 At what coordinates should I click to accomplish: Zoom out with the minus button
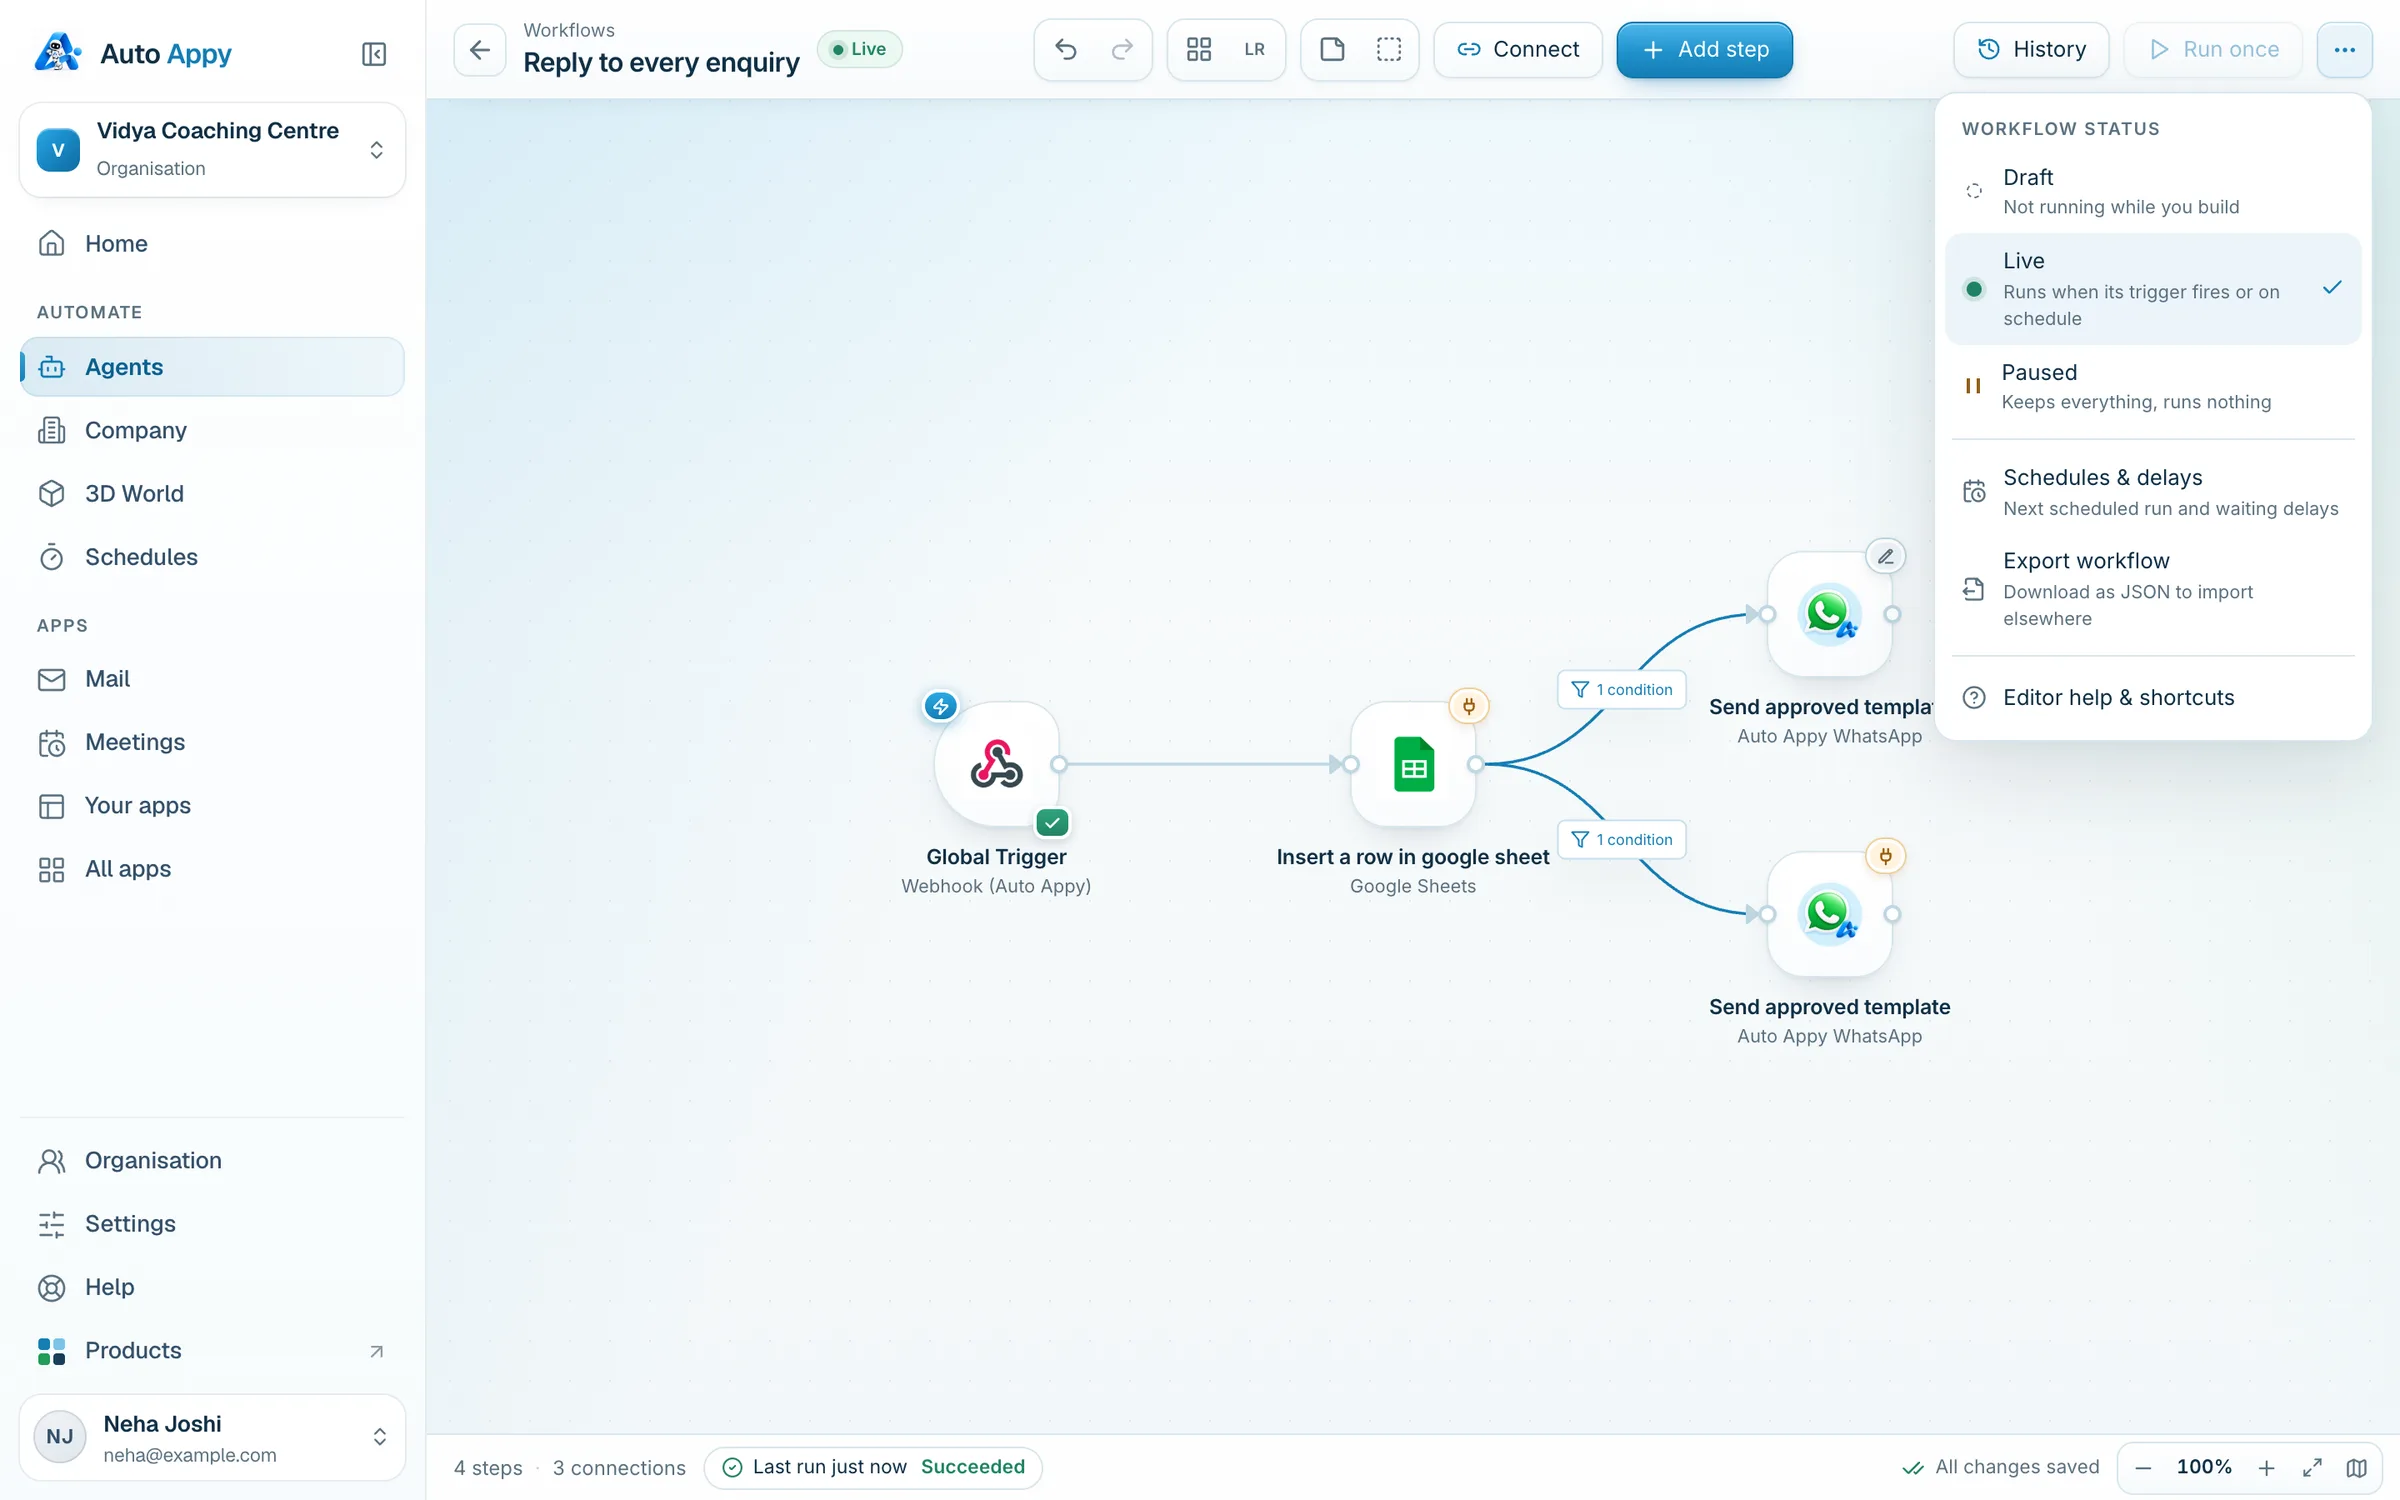click(2143, 1467)
